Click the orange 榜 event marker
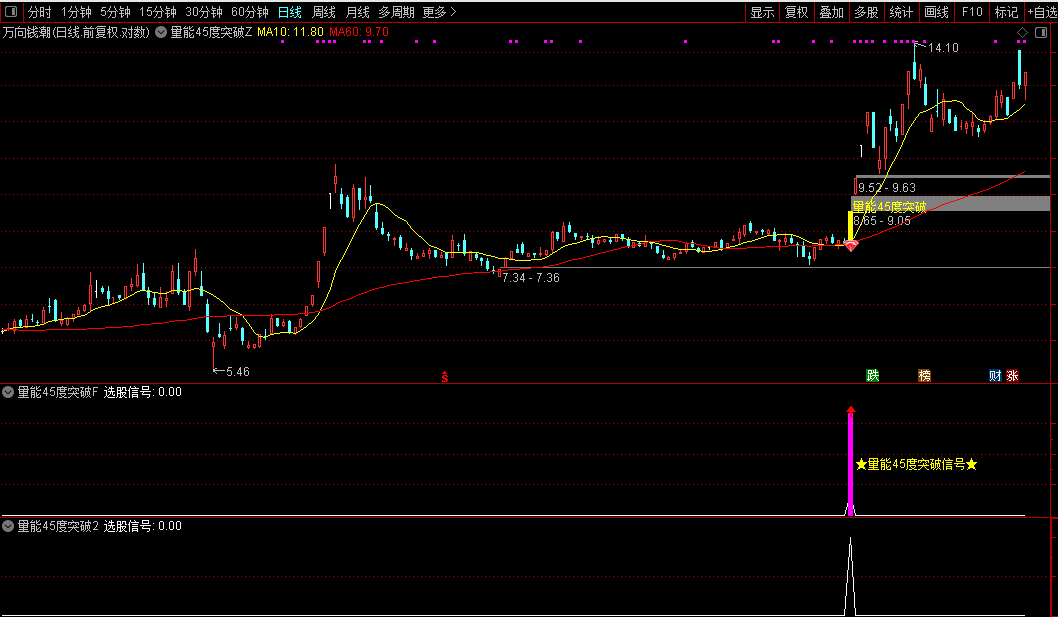Screen dimensions: 1058x617 (x=924, y=376)
